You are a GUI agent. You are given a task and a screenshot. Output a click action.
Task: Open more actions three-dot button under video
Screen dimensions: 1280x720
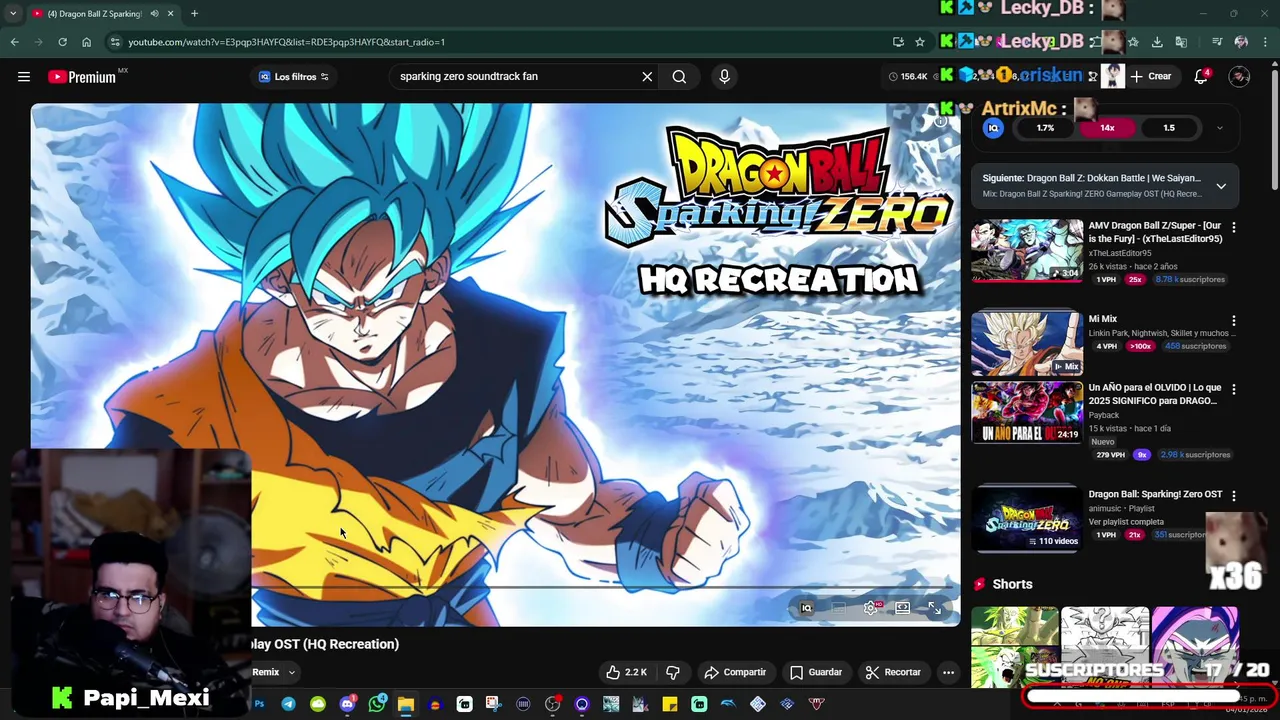[x=948, y=672]
